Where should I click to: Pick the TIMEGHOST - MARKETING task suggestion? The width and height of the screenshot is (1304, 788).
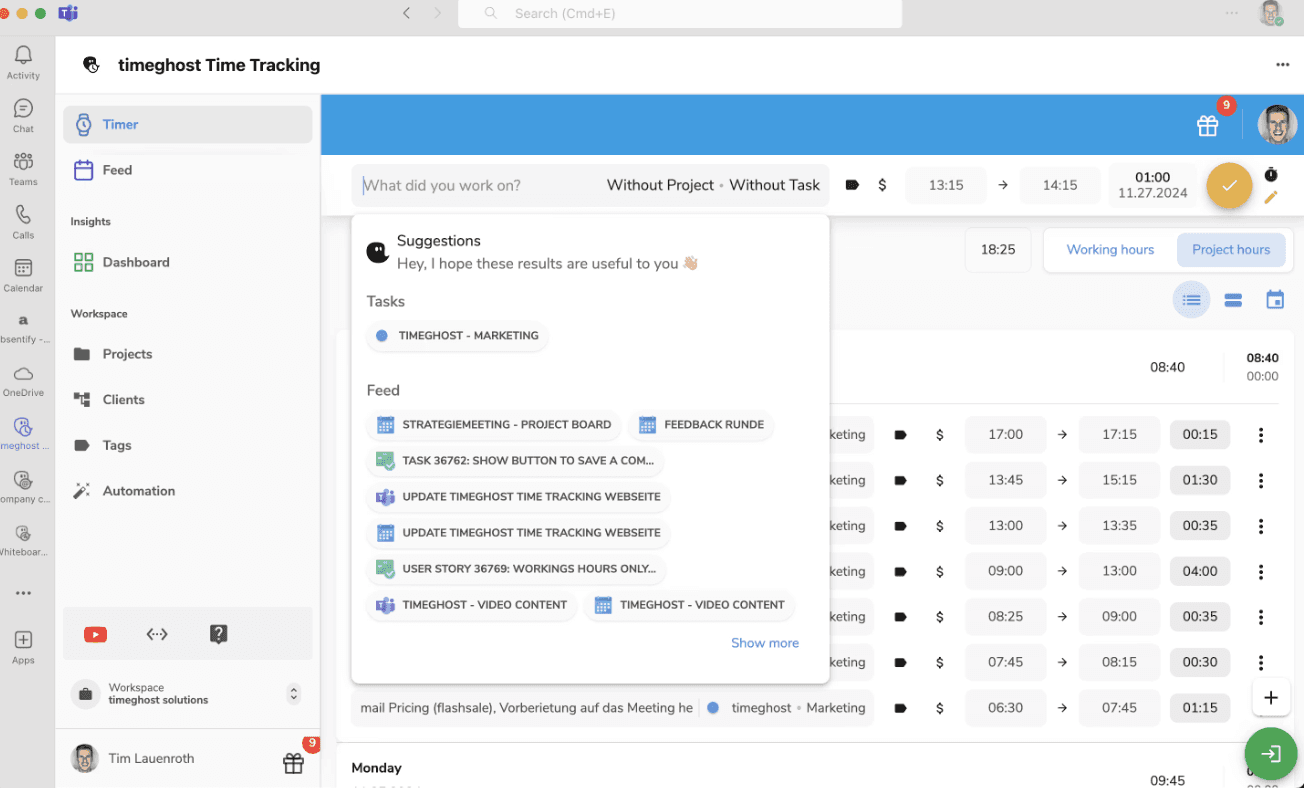coord(457,336)
